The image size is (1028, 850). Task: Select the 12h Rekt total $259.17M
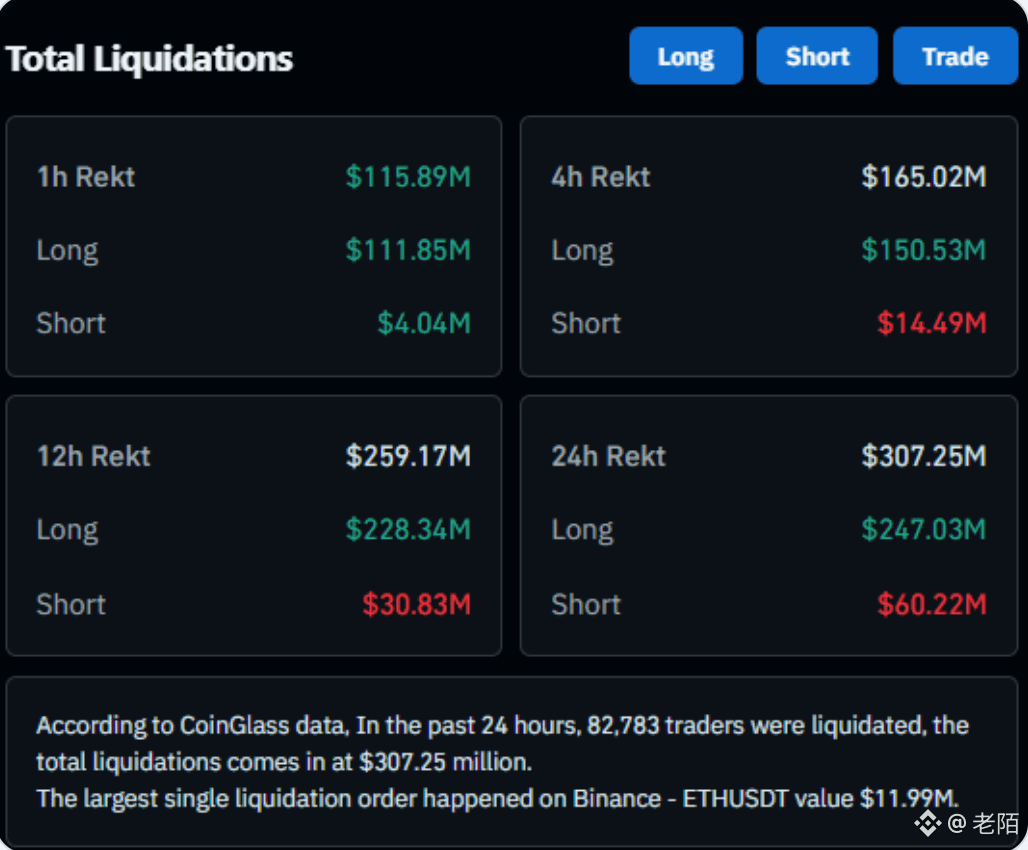pos(408,456)
